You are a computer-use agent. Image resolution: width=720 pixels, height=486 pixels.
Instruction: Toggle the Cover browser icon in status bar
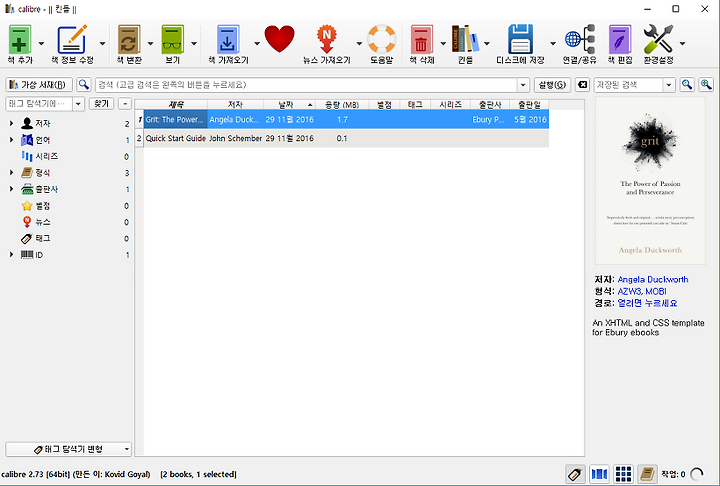coord(599,474)
